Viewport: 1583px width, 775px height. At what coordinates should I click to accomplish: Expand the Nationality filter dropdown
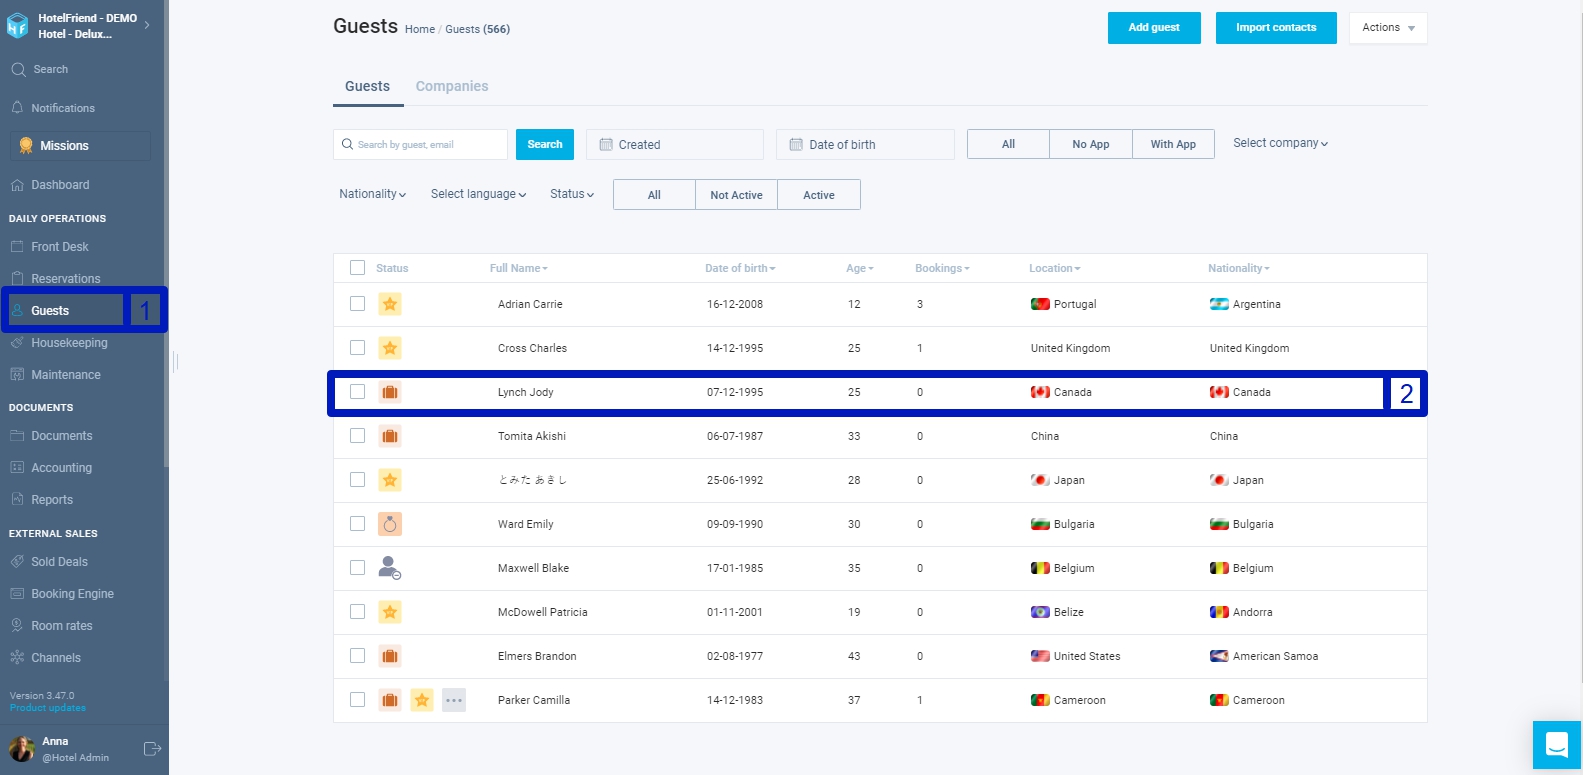(x=372, y=194)
